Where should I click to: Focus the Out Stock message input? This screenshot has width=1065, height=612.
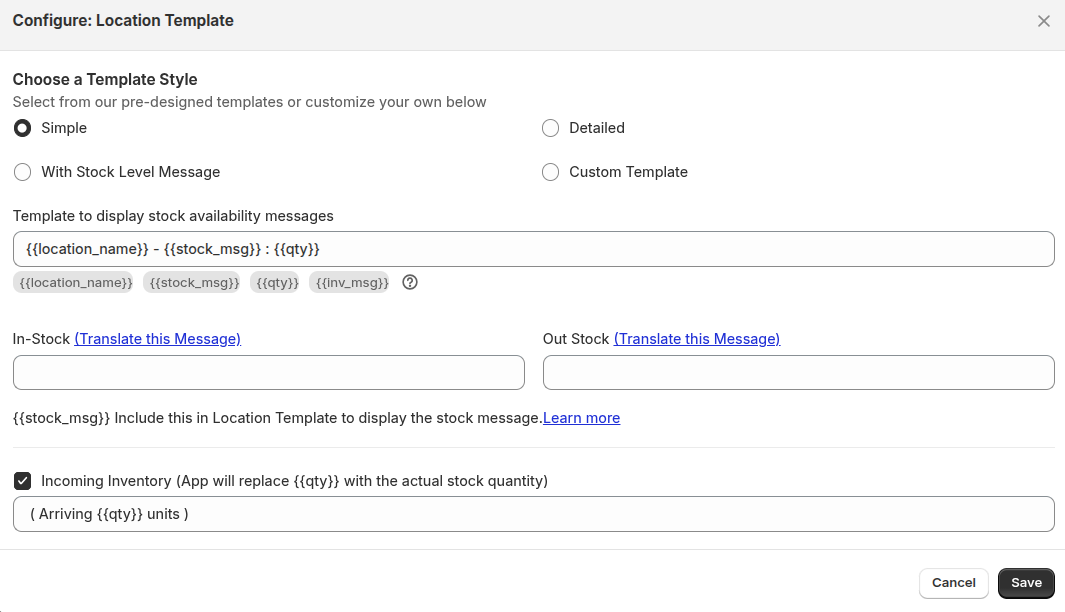click(798, 372)
